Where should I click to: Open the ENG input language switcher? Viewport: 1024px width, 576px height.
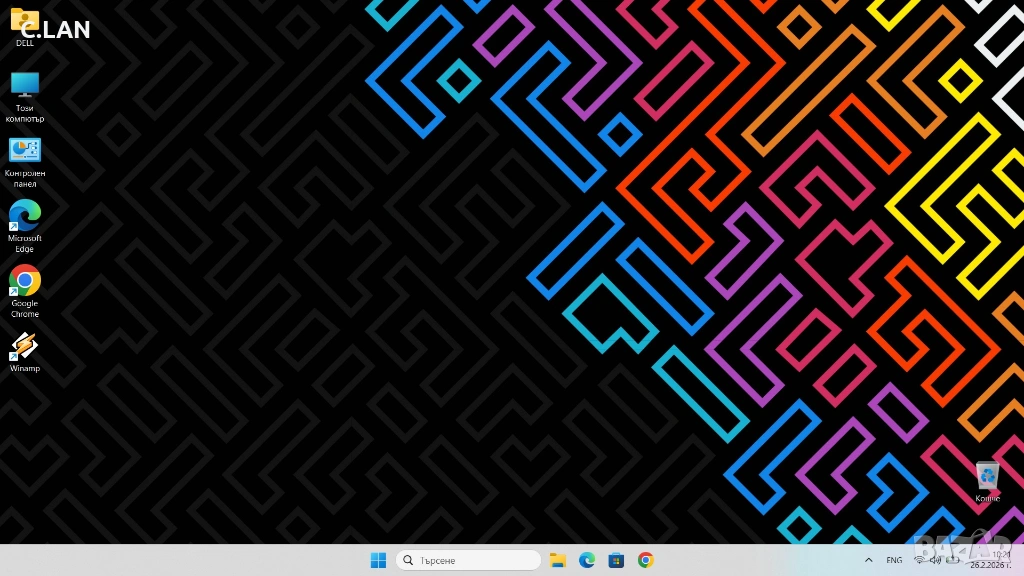coord(894,560)
